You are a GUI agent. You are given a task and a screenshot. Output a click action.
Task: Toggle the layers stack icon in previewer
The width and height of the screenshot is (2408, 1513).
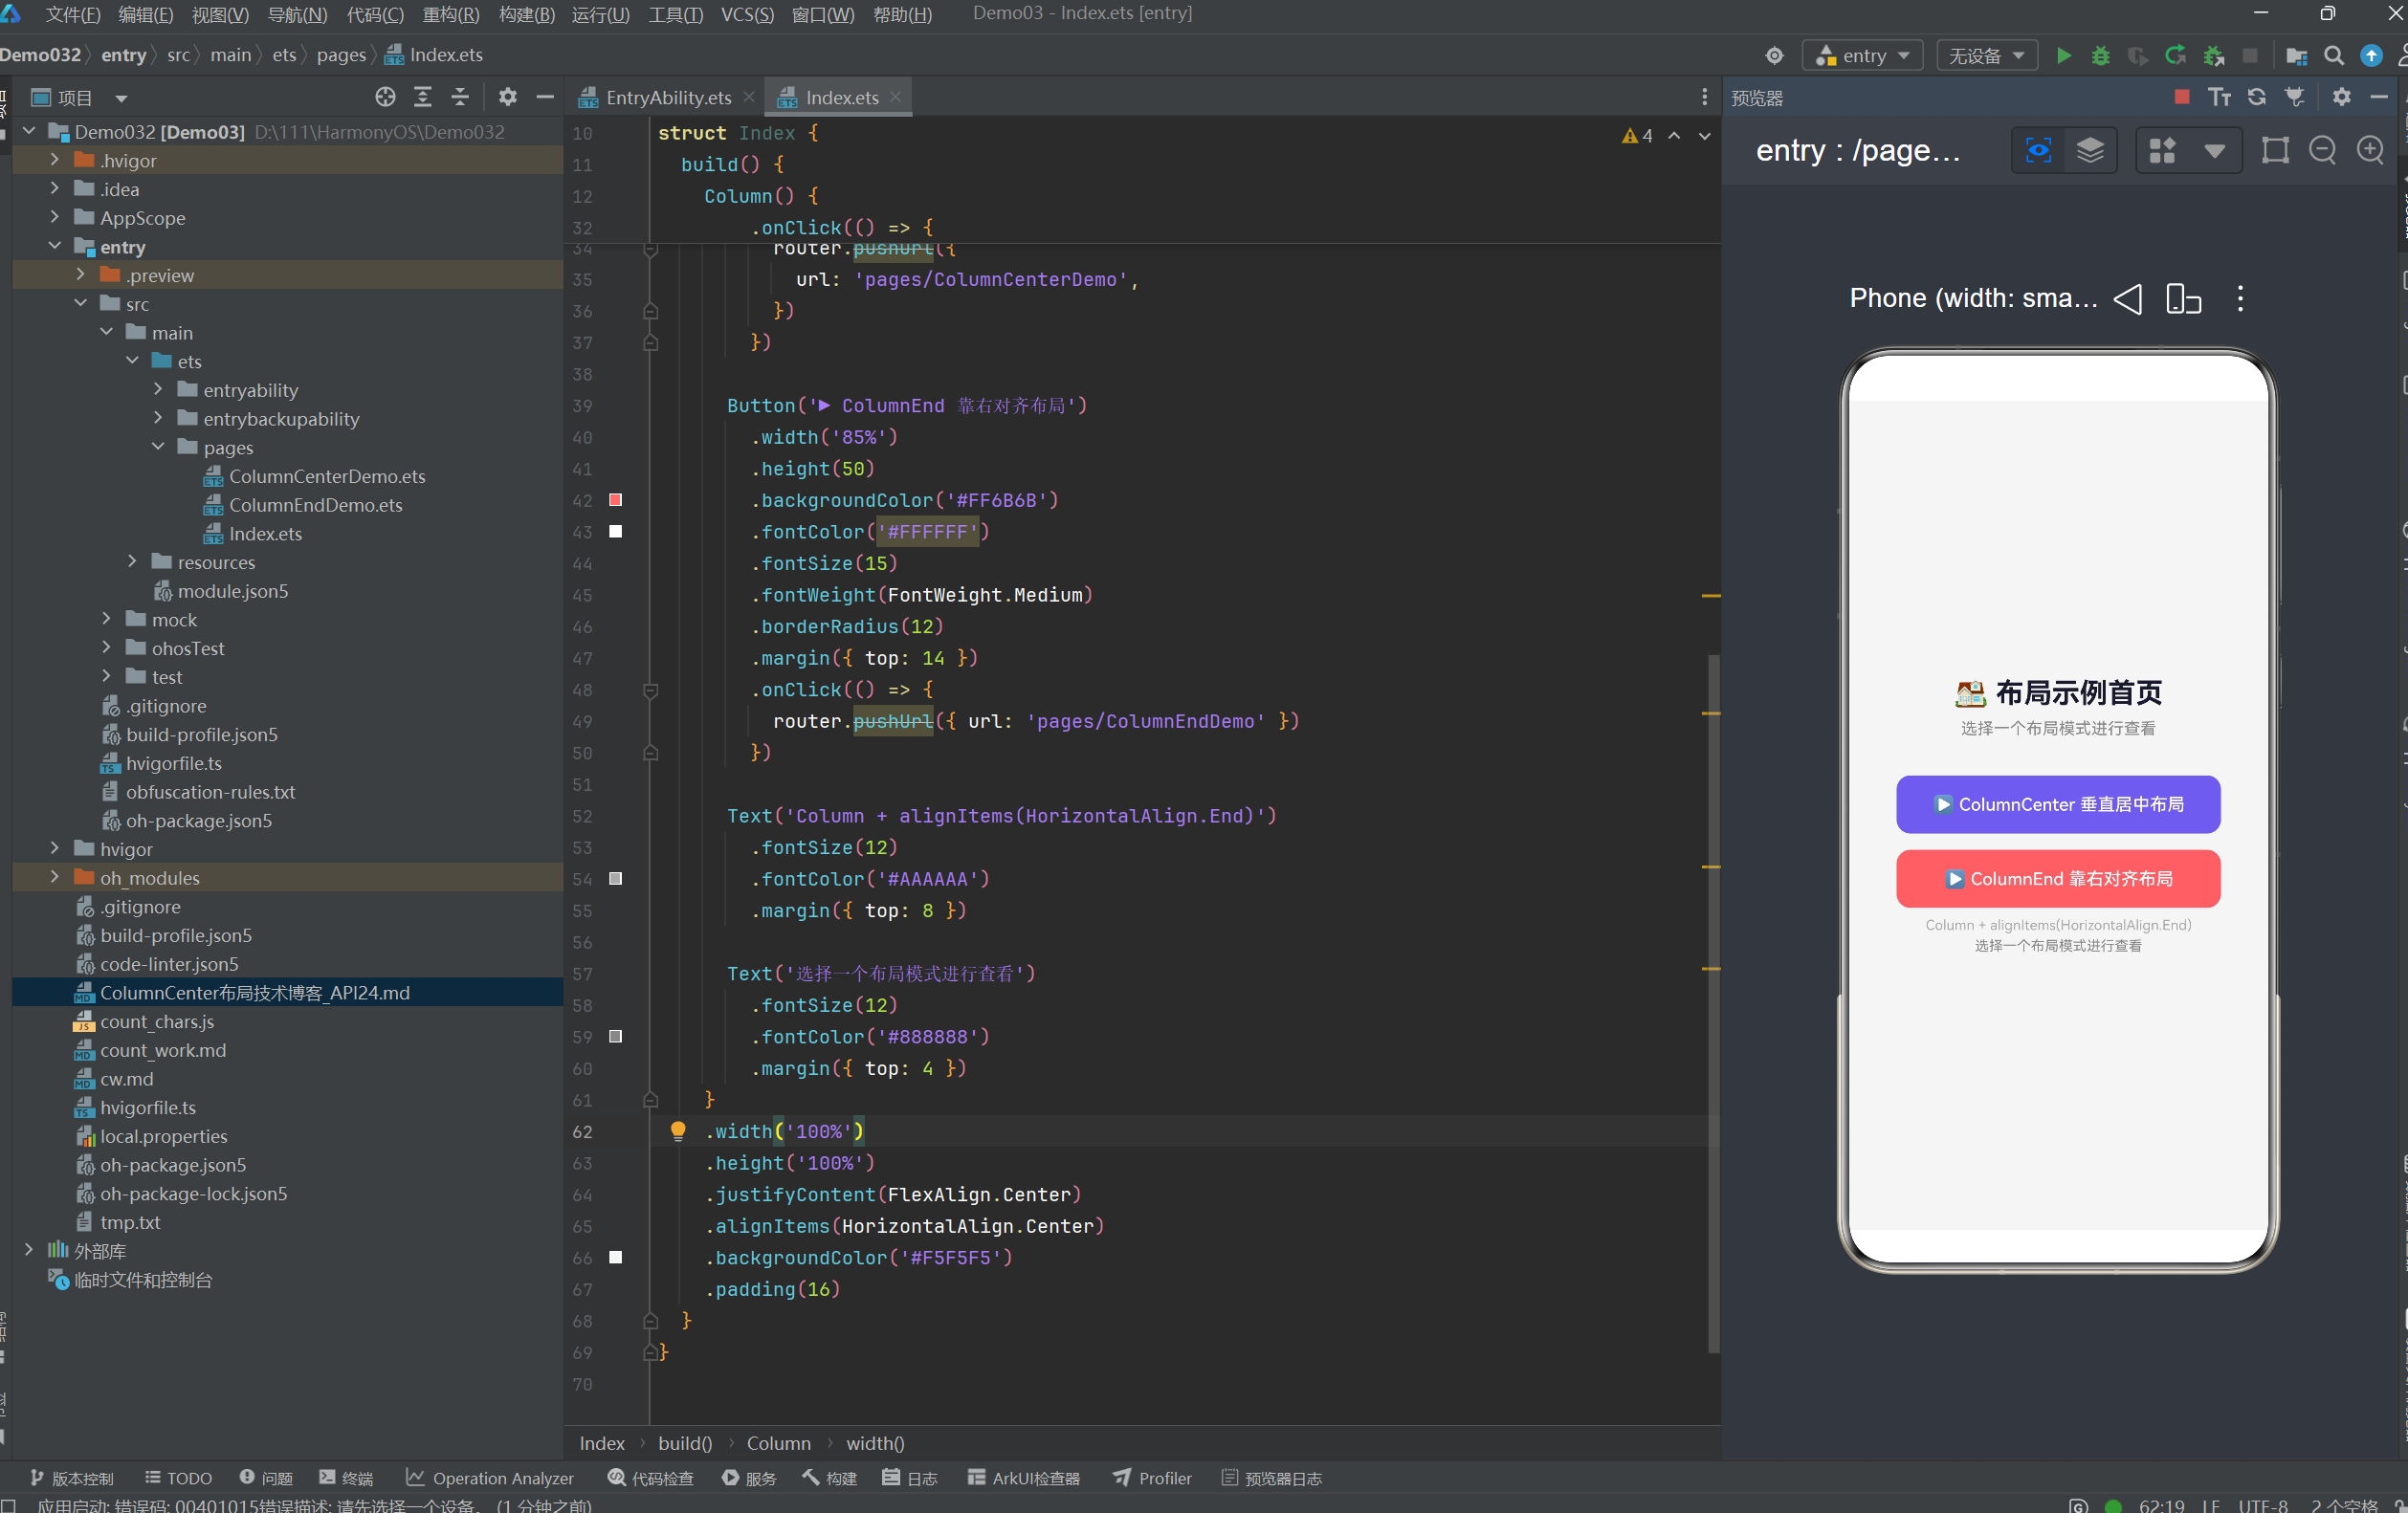click(x=2090, y=151)
